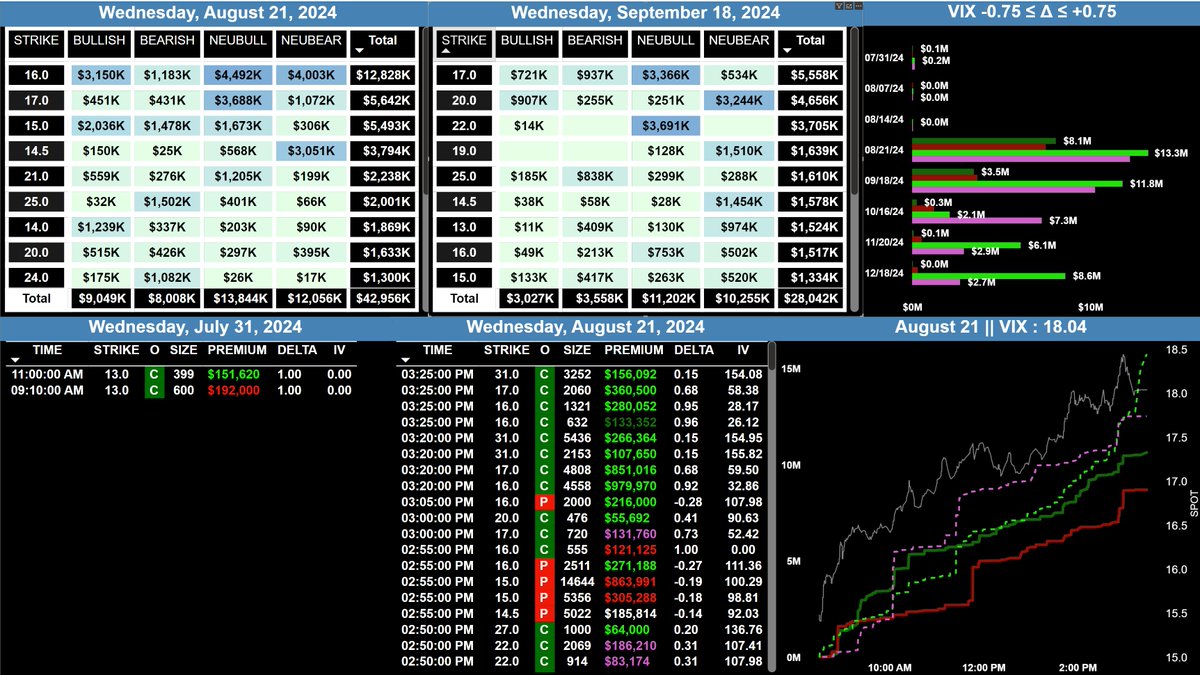Click the C call indicator in the 3252 size row
1200x675 pixels.
tap(544, 374)
